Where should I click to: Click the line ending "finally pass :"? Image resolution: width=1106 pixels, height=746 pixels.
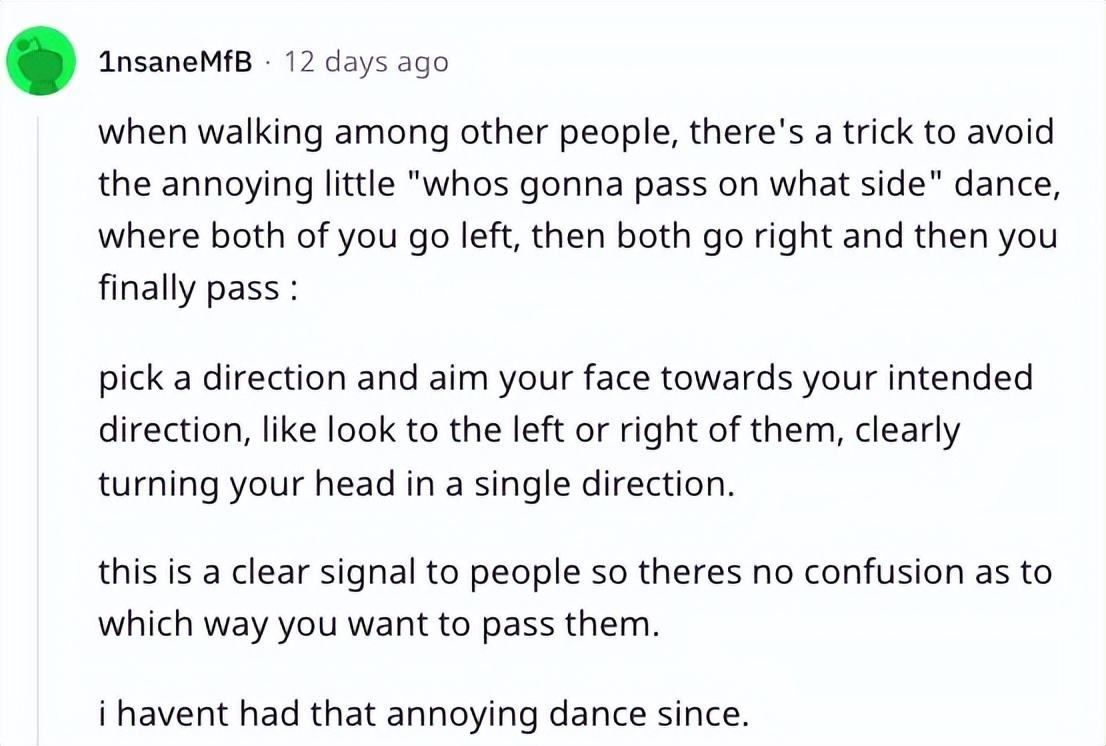[196, 288]
